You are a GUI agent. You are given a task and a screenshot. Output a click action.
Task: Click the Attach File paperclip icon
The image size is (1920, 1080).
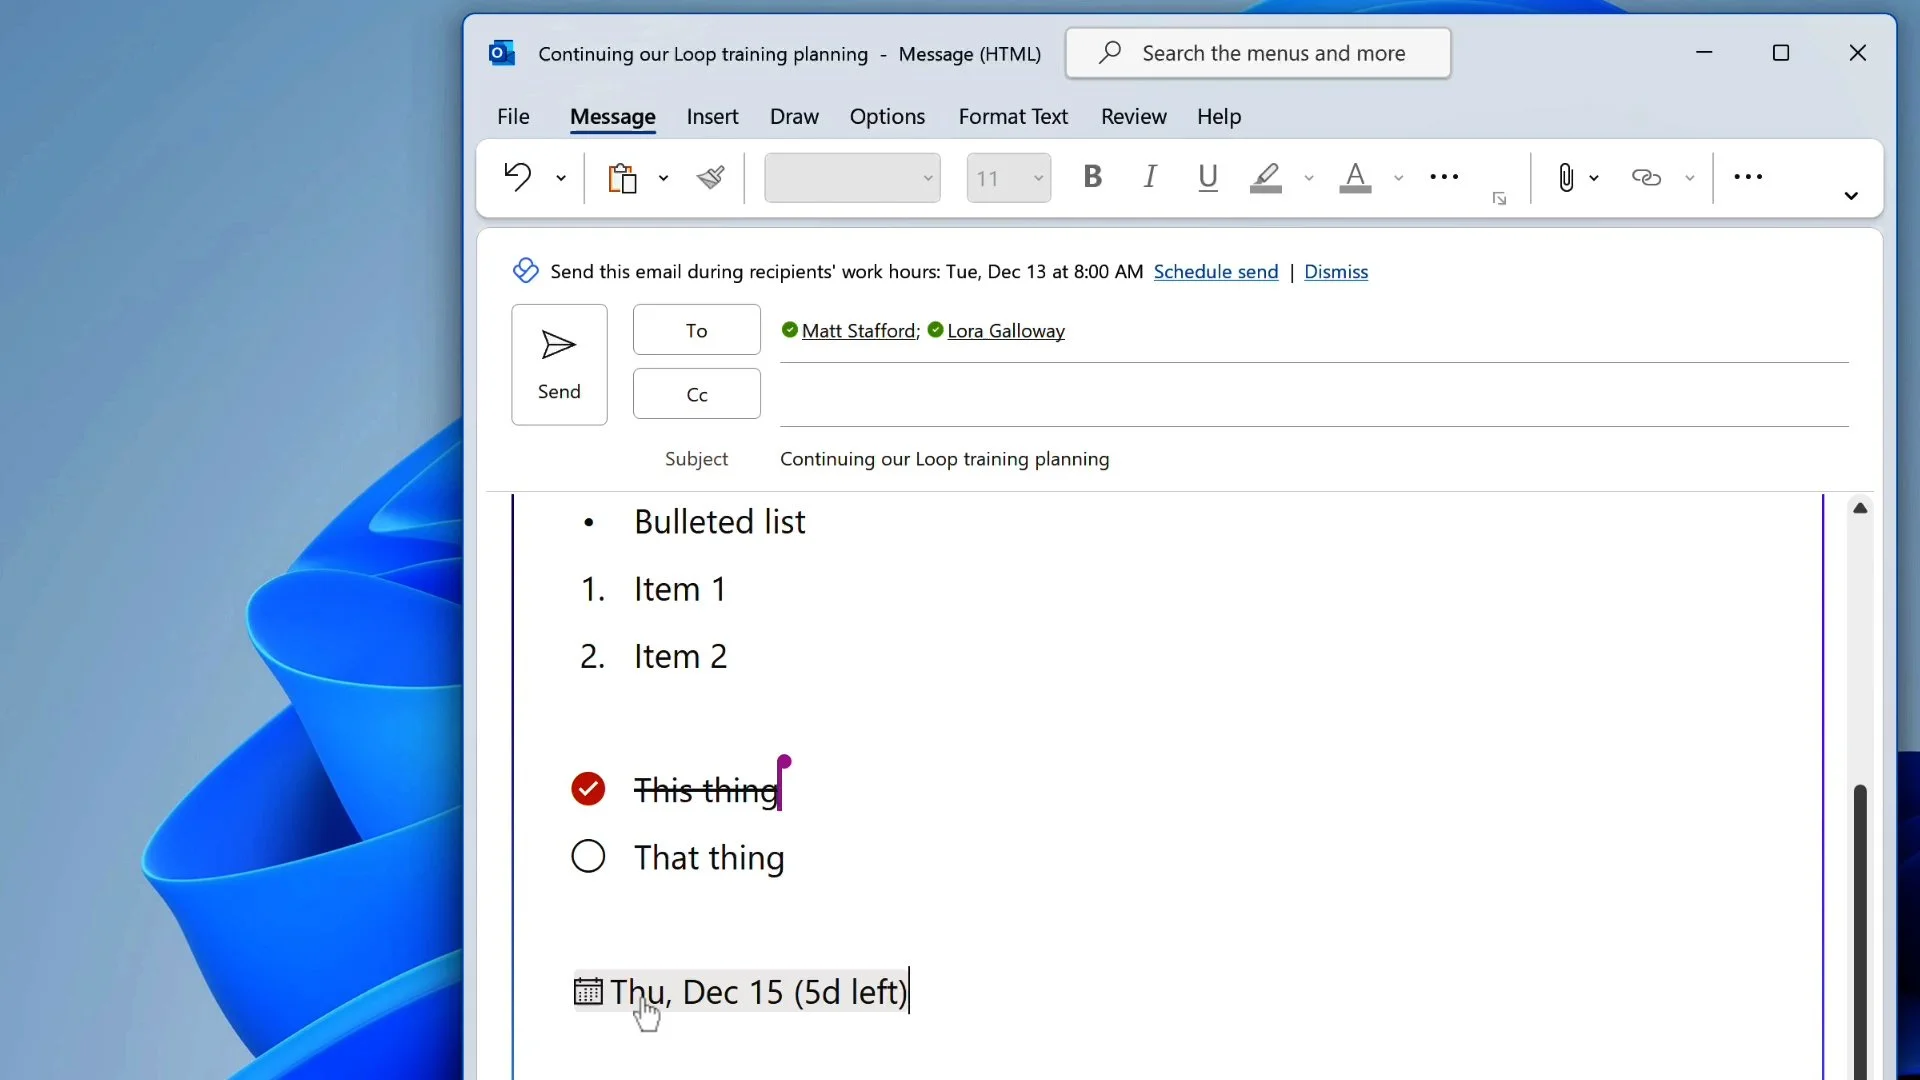[x=1565, y=177]
